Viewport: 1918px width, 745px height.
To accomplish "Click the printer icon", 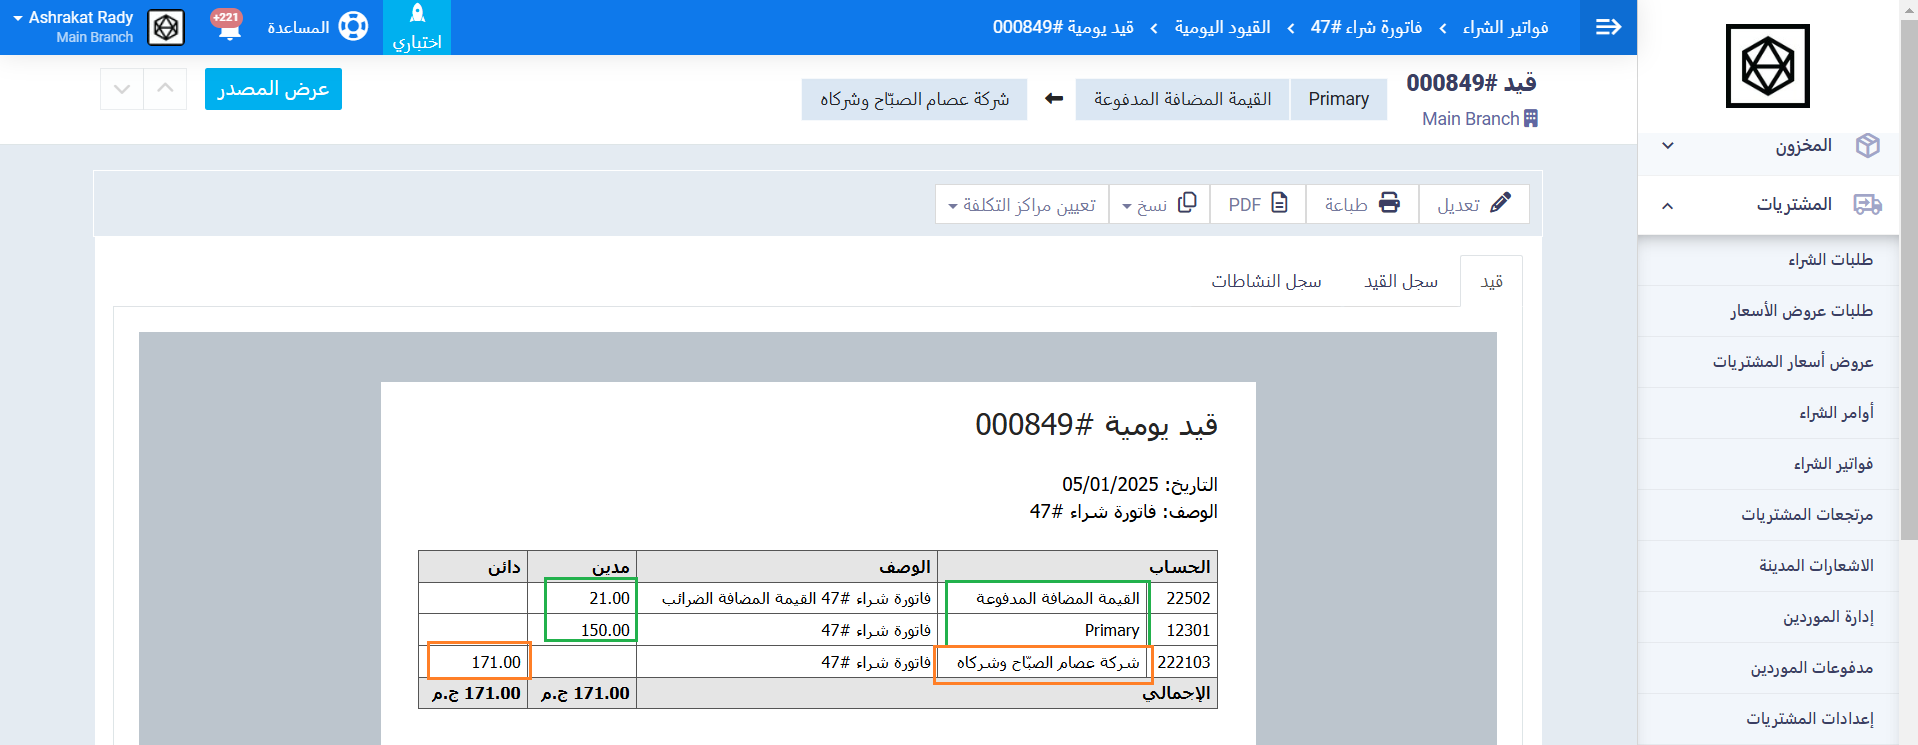I will pyautogui.click(x=1389, y=203).
